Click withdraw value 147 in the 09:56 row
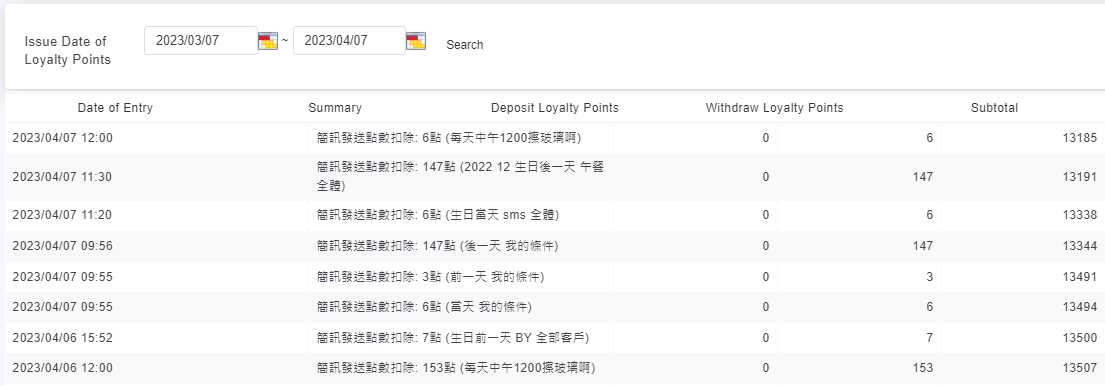 [x=922, y=246]
